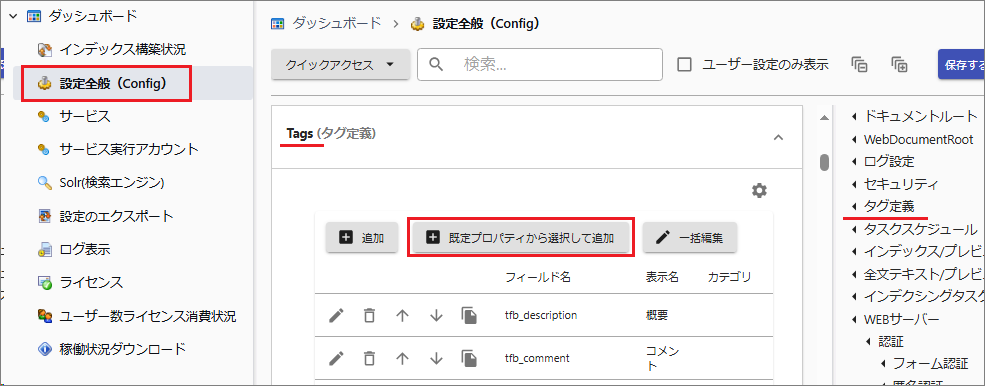Click the 追加 button

click(x=362, y=238)
